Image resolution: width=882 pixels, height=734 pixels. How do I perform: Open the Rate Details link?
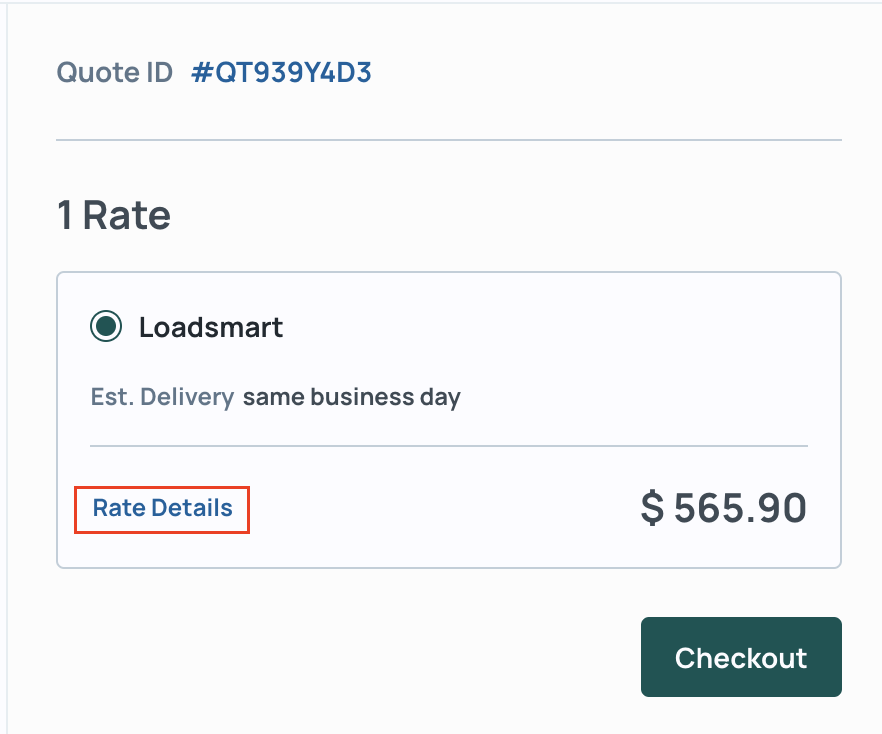tap(162, 508)
